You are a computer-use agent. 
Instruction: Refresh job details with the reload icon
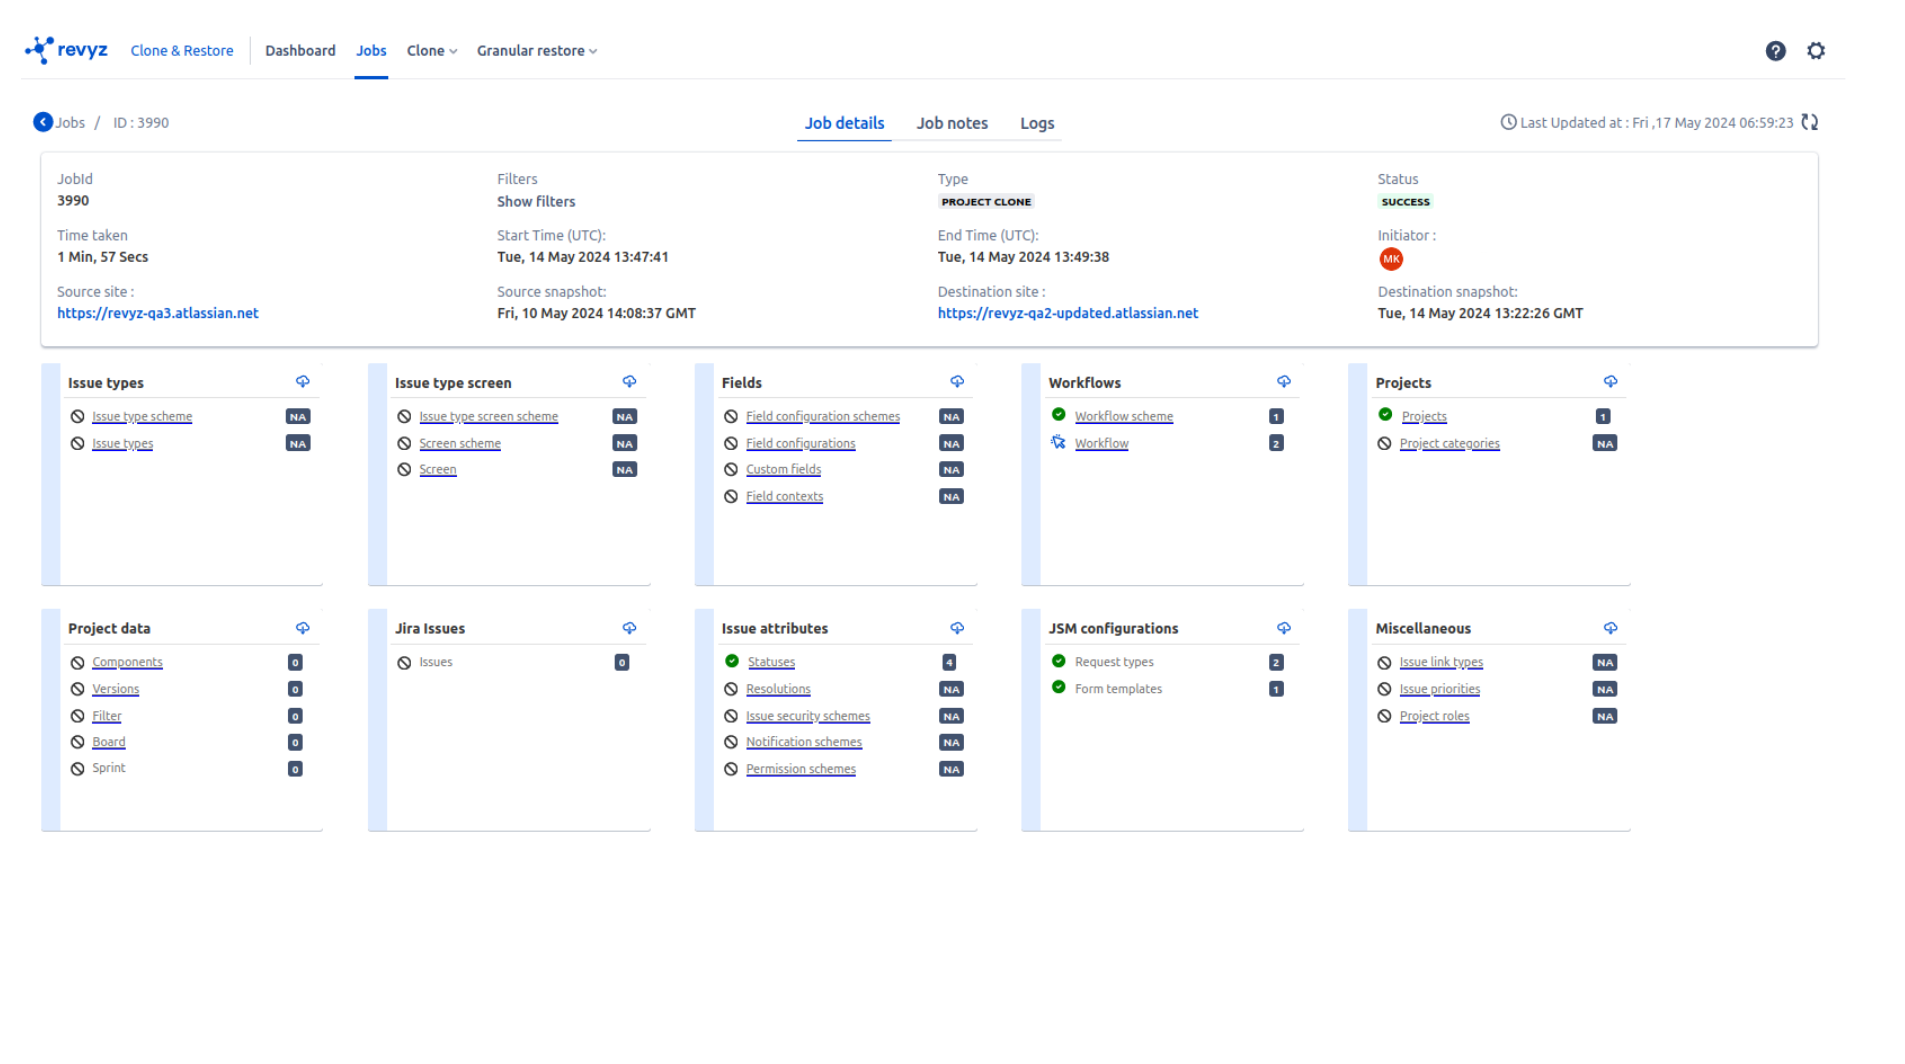pos(1810,122)
